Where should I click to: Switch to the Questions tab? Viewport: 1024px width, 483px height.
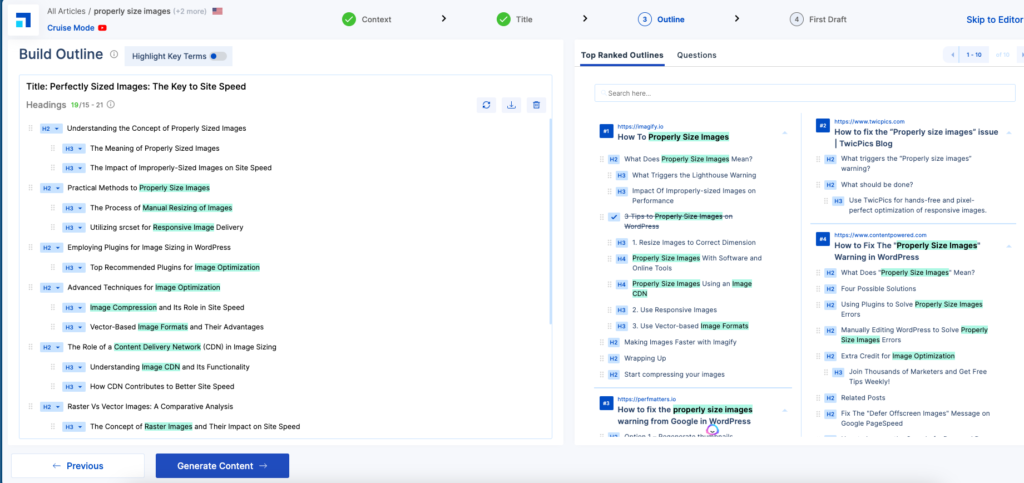click(696, 55)
